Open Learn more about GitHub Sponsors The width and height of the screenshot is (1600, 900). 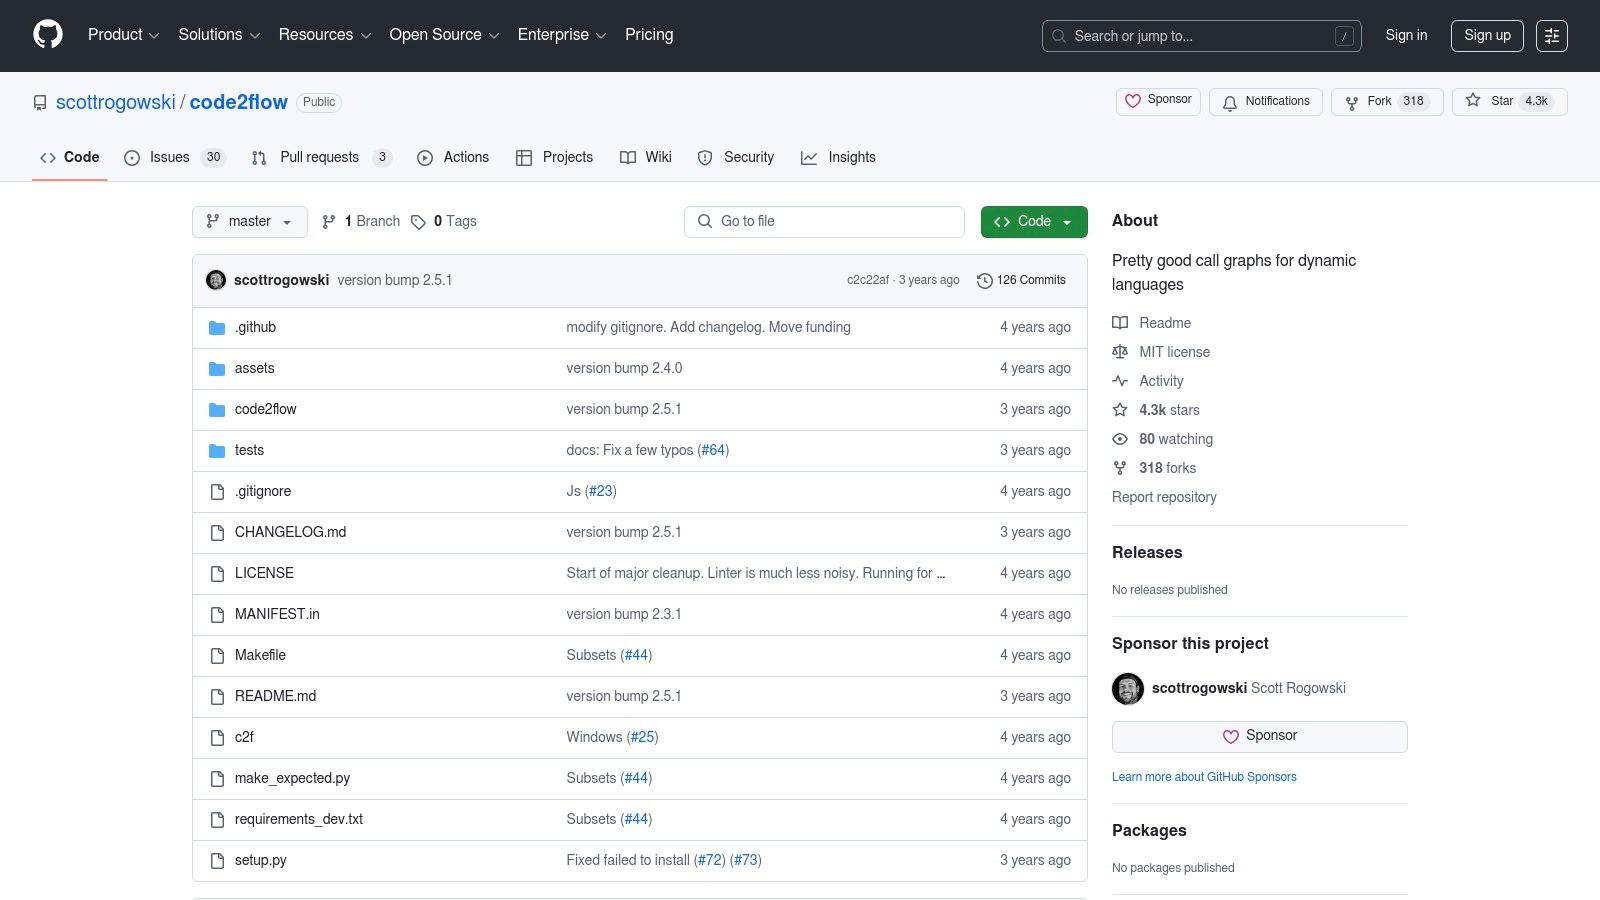(1204, 777)
